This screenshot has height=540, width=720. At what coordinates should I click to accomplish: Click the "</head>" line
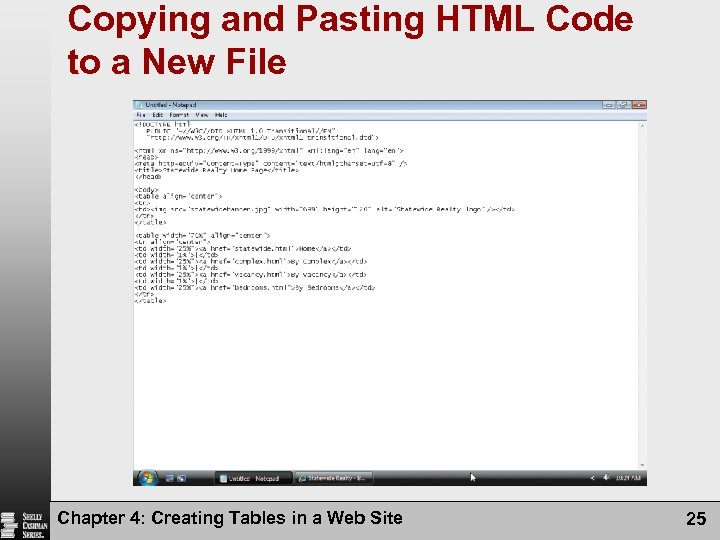coord(148,176)
